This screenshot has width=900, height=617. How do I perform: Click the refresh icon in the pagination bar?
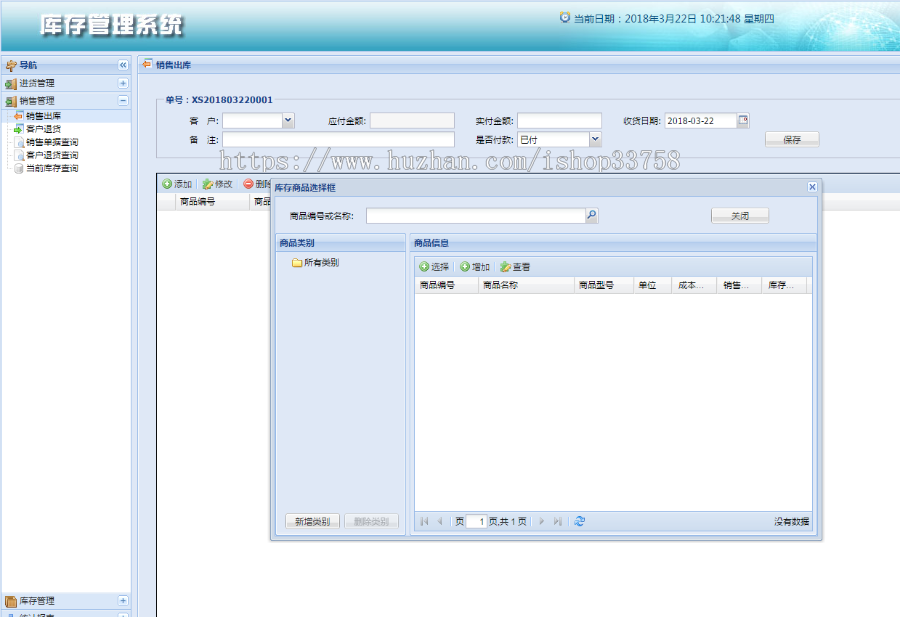(580, 521)
